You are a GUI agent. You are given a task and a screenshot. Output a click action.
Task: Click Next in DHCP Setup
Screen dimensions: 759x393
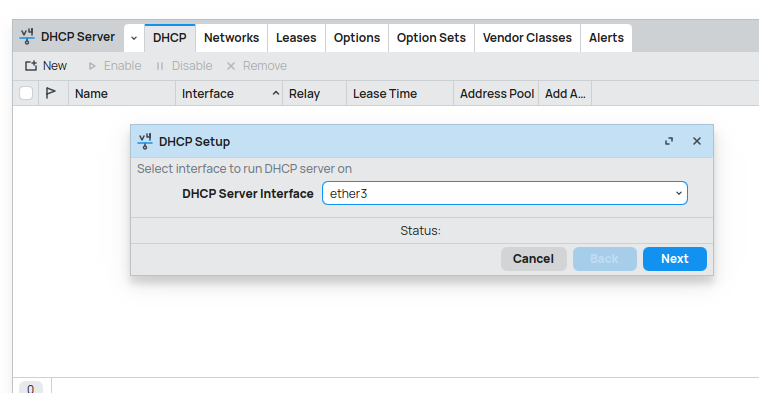[675, 259]
